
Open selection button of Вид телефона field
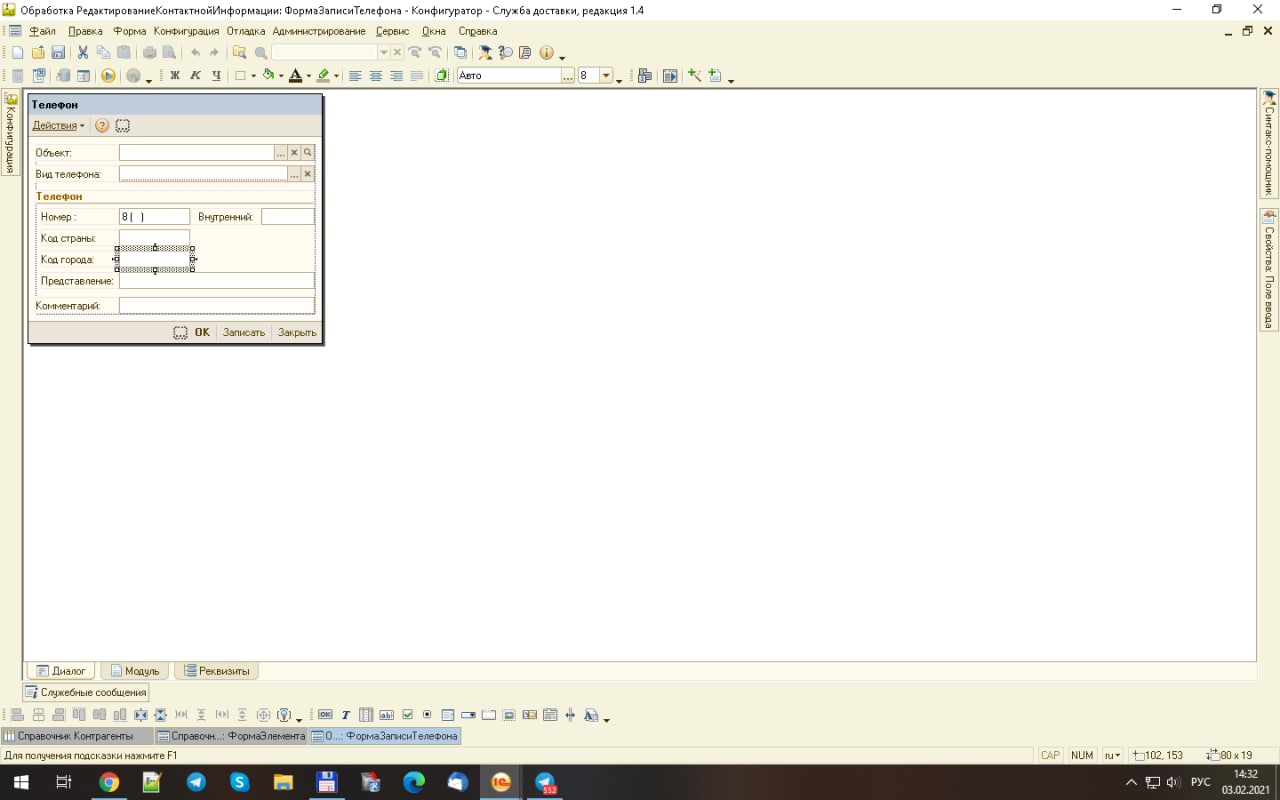tap(294, 174)
